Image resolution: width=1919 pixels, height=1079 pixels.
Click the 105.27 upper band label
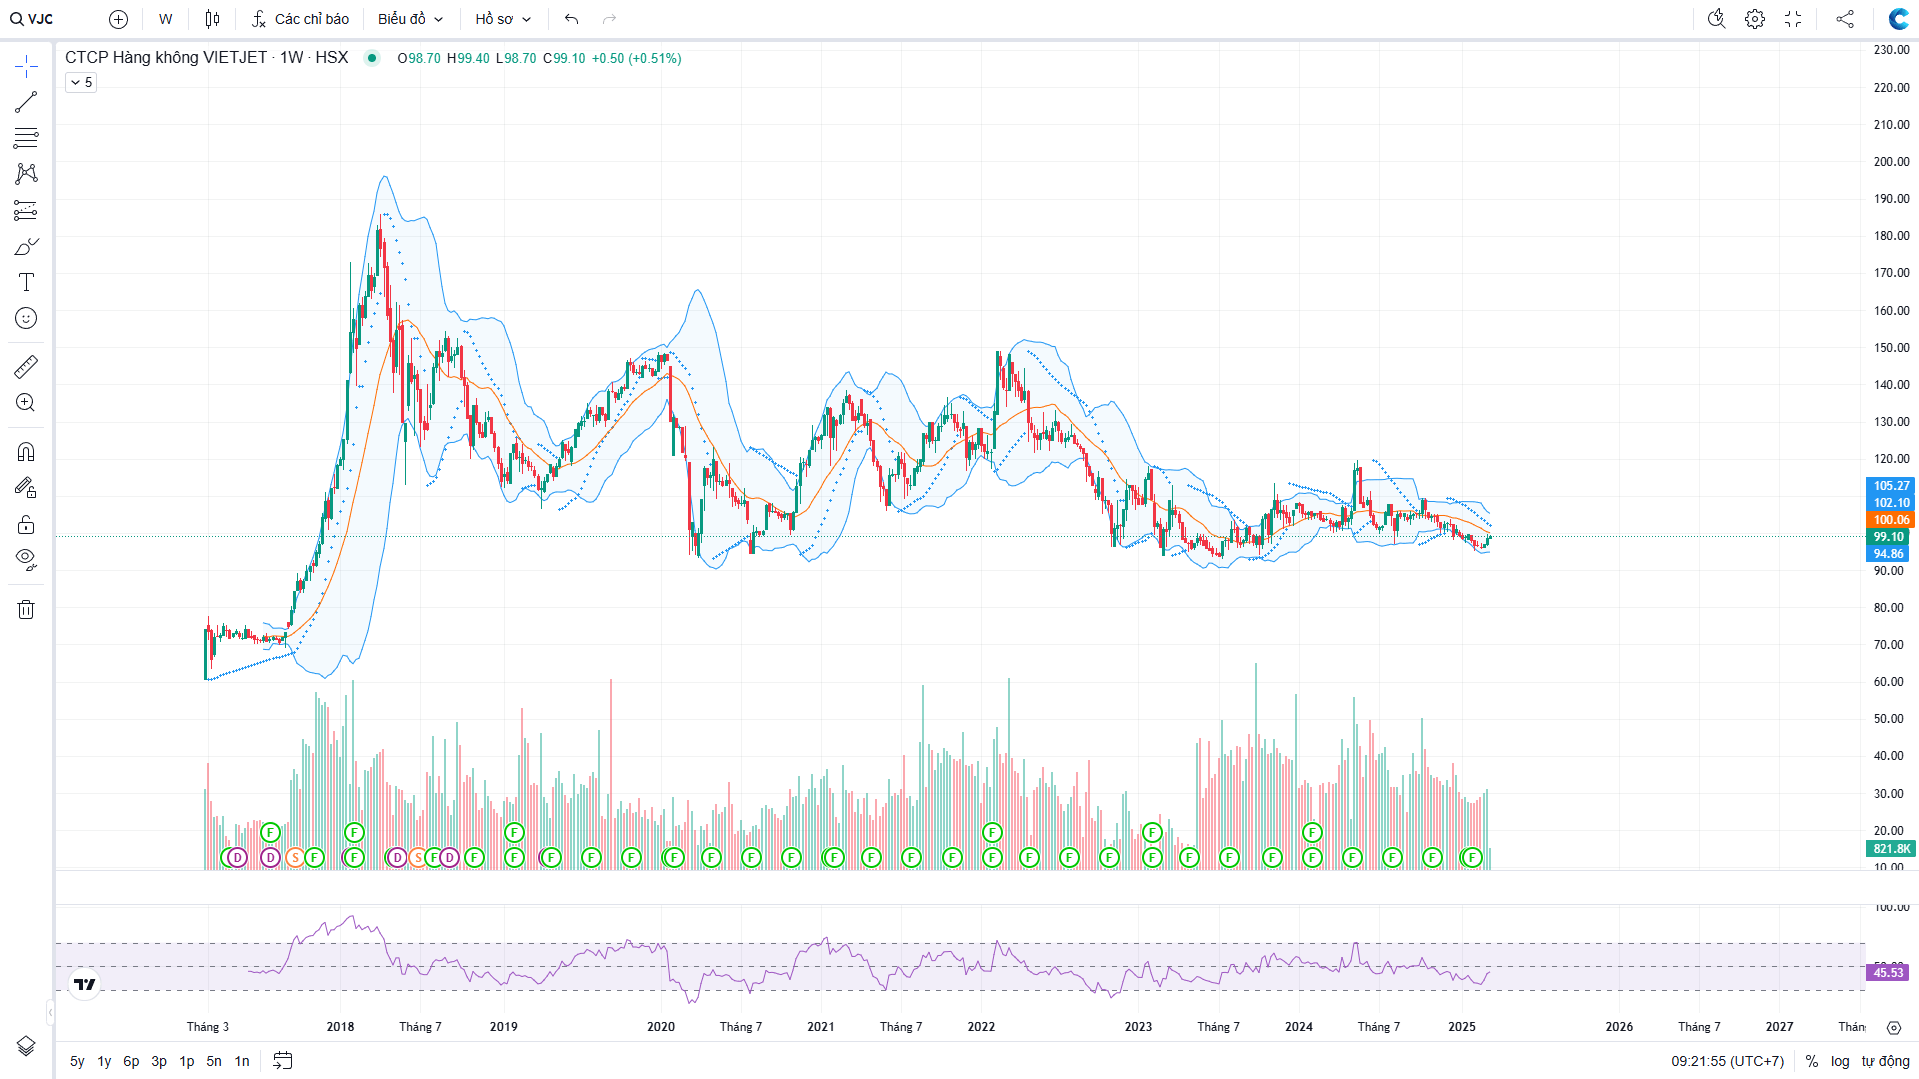(x=1890, y=486)
